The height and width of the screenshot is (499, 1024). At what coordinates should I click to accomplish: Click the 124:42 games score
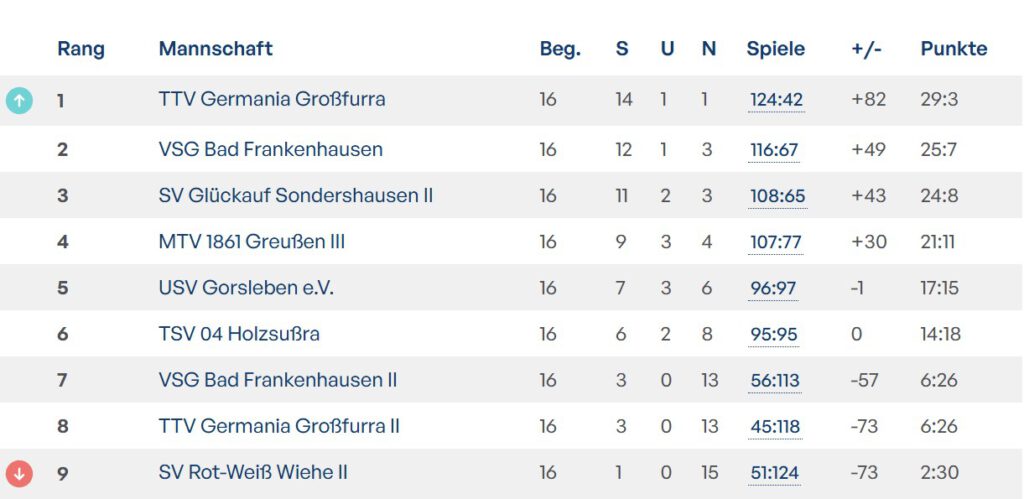point(776,100)
